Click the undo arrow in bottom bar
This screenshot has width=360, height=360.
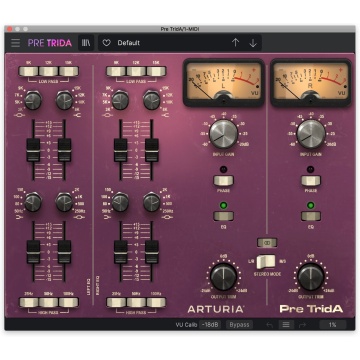click(270, 325)
